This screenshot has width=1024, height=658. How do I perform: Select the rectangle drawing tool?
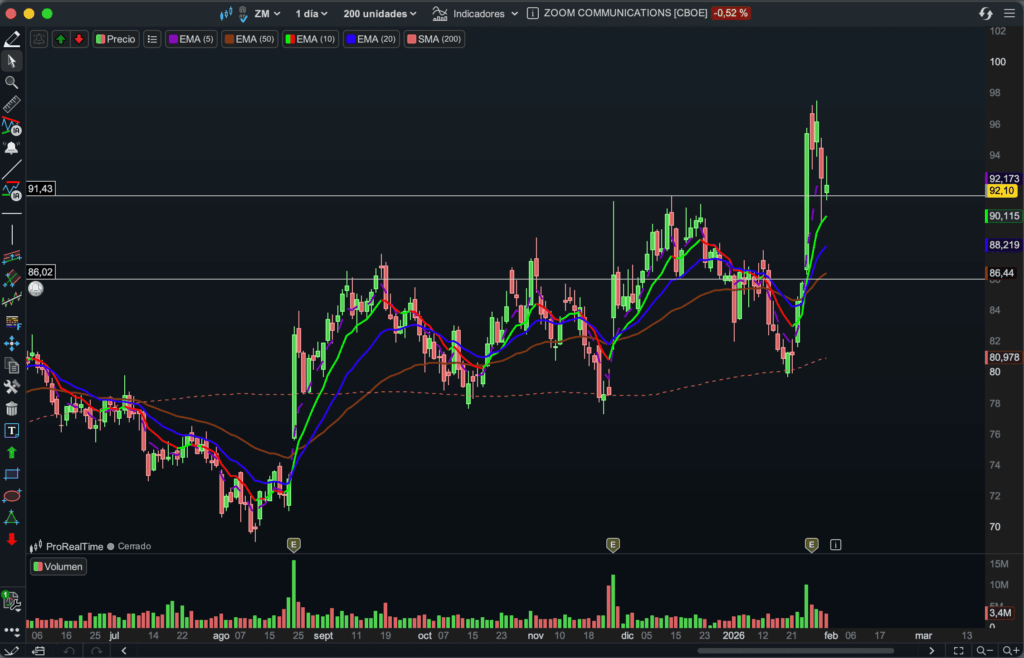(x=12, y=473)
